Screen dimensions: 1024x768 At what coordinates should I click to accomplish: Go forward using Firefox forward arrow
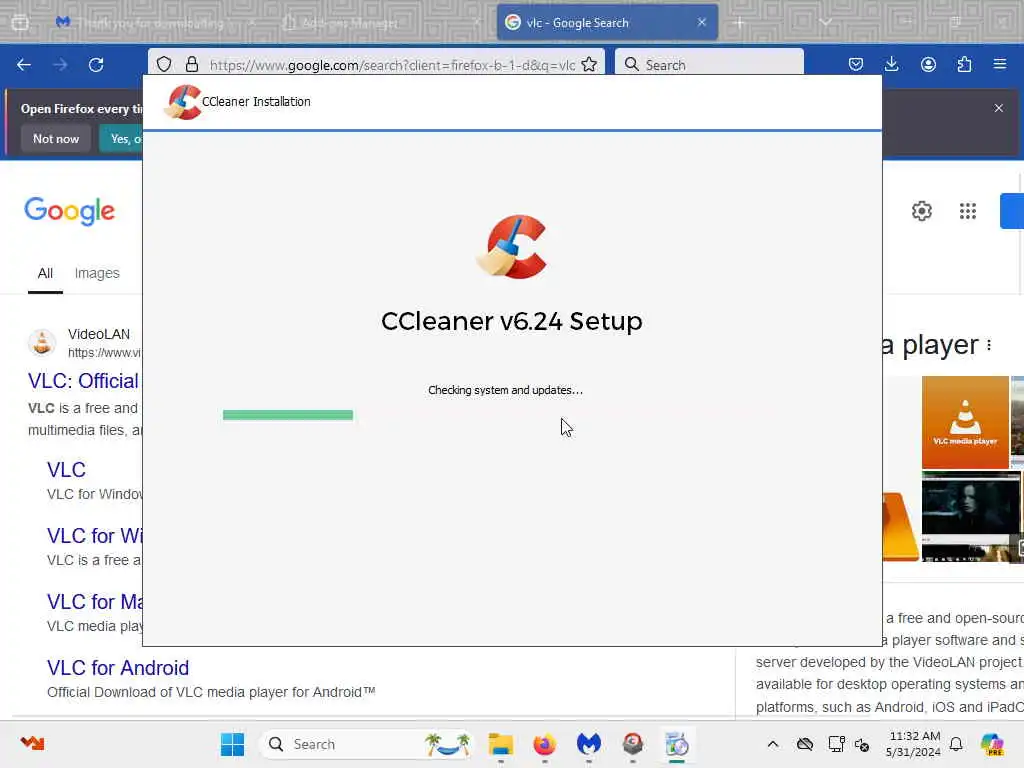(60, 65)
